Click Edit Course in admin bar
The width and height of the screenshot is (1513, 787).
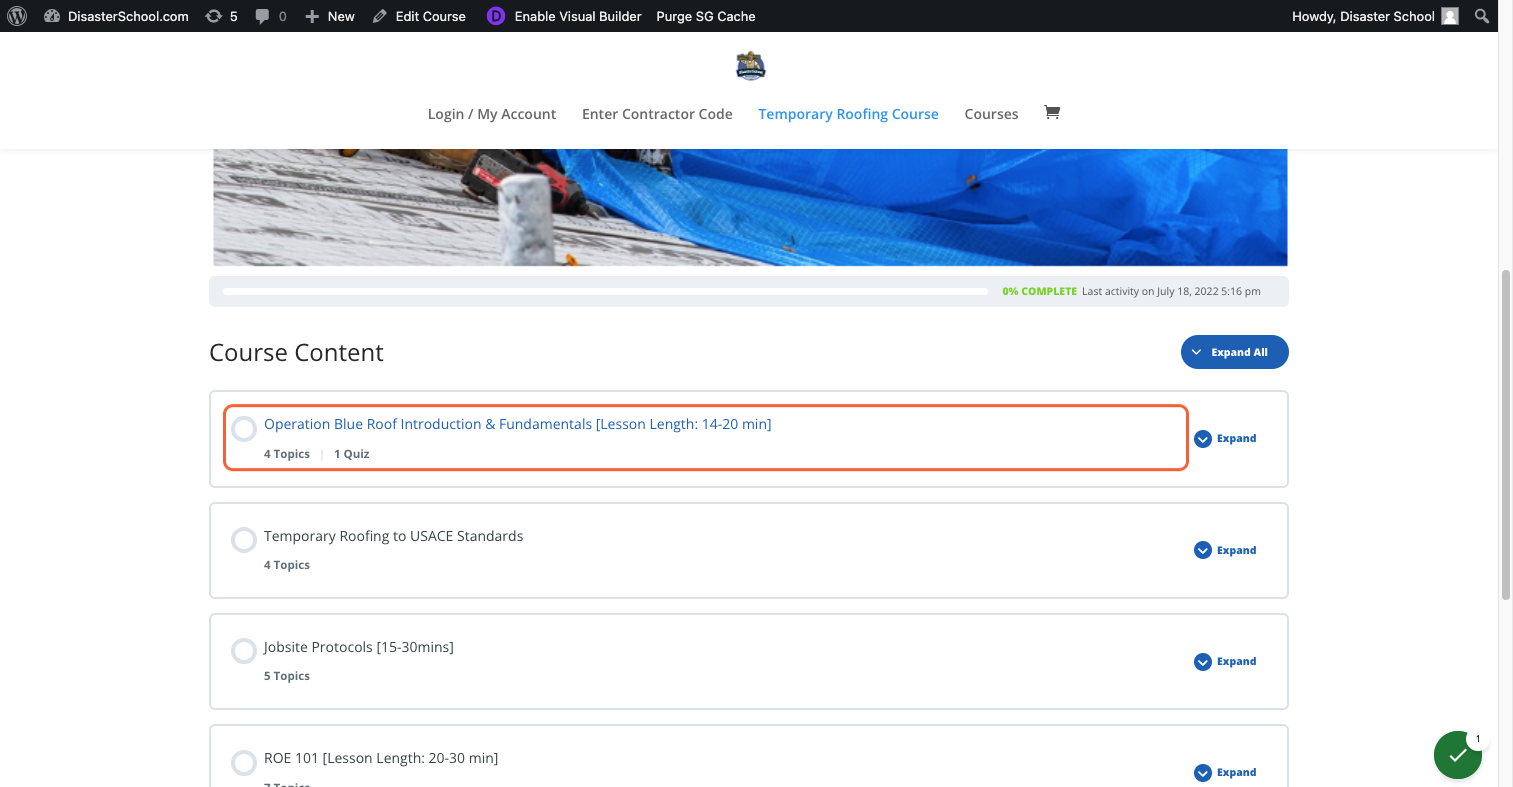click(x=431, y=16)
